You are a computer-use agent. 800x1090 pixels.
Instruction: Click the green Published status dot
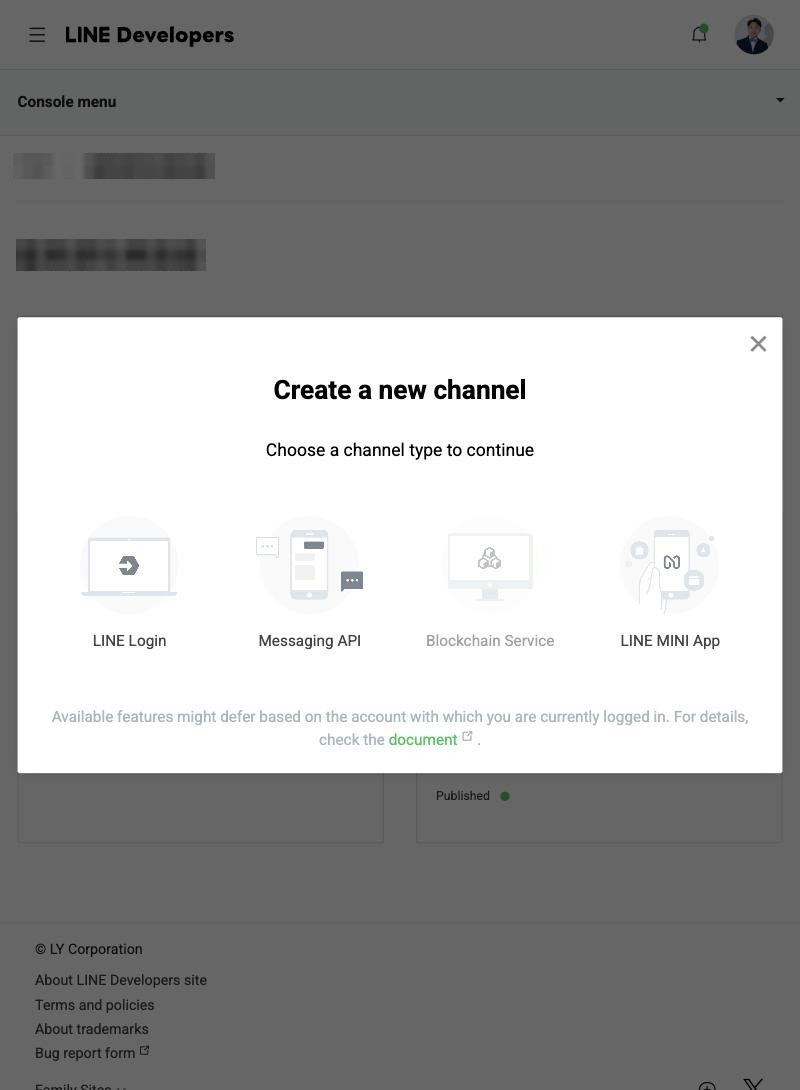pyautogui.click(x=505, y=796)
